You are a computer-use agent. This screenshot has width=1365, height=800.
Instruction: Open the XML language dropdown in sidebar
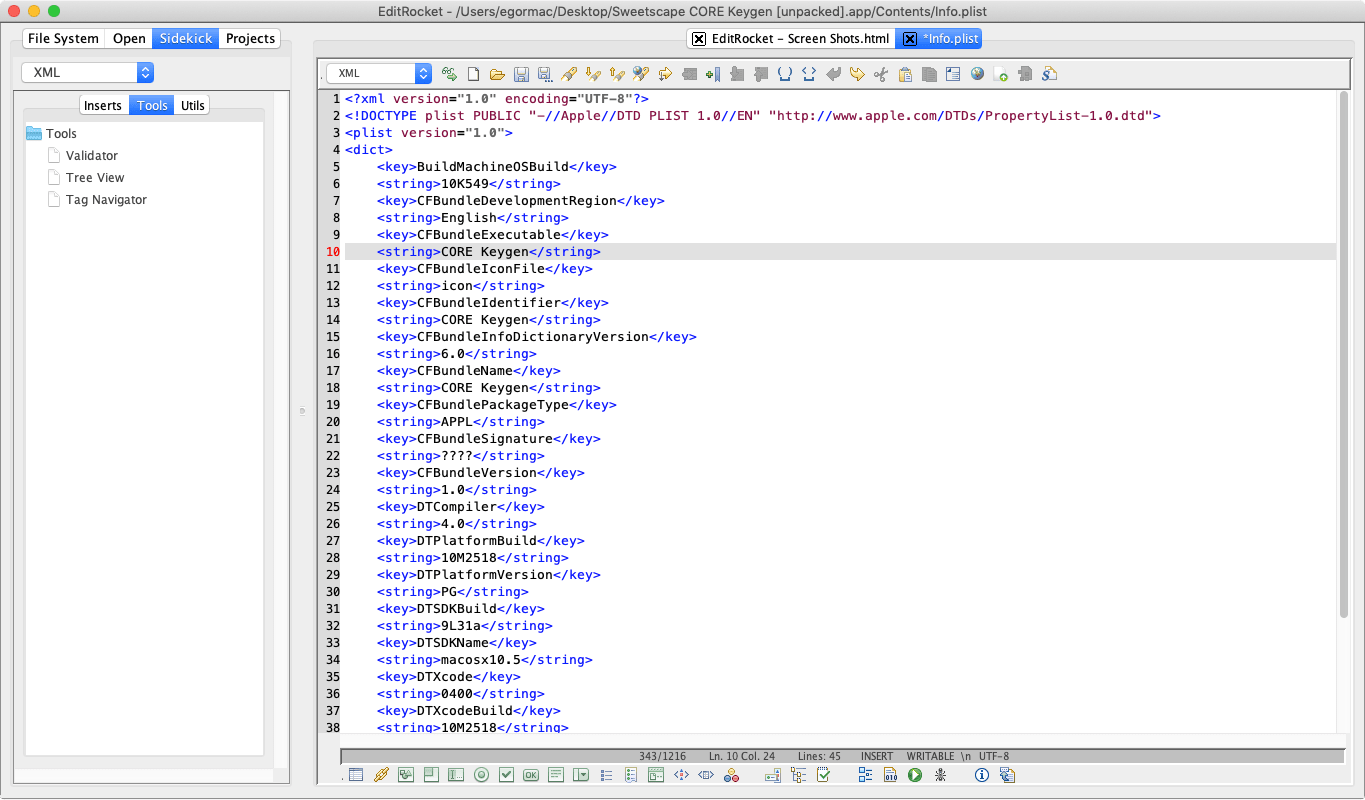tap(87, 73)
